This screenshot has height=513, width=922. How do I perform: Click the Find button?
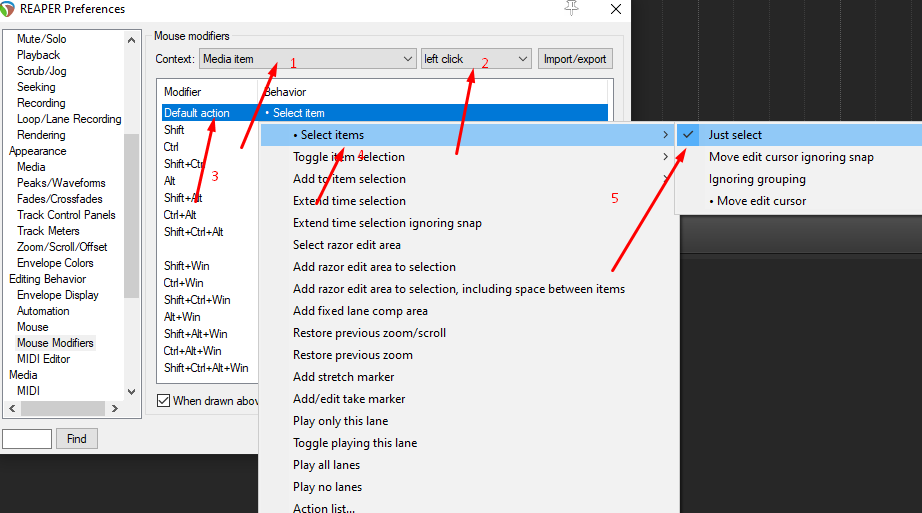(76, 439)
